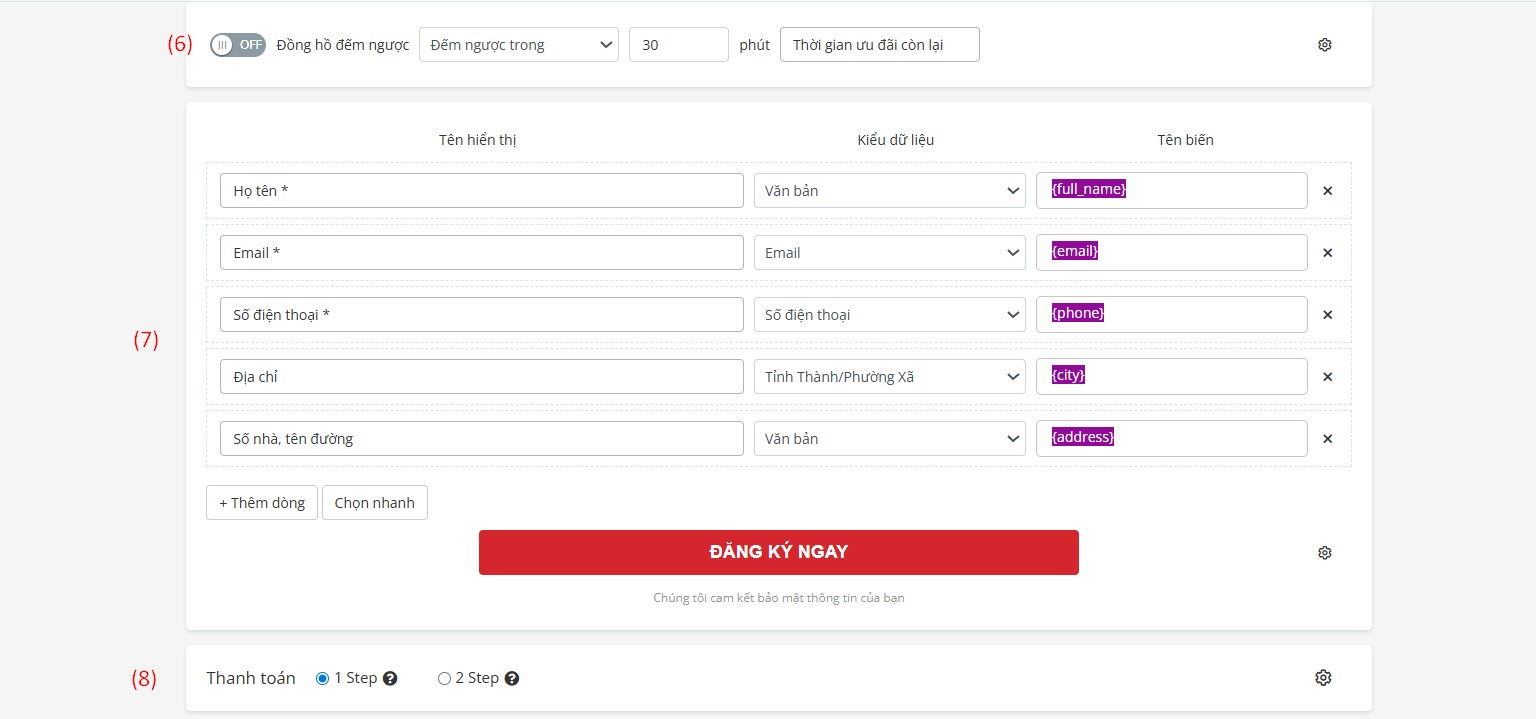Open settings for the countdown timer section
The image size is (1536, 719).
coord(1324,44)
